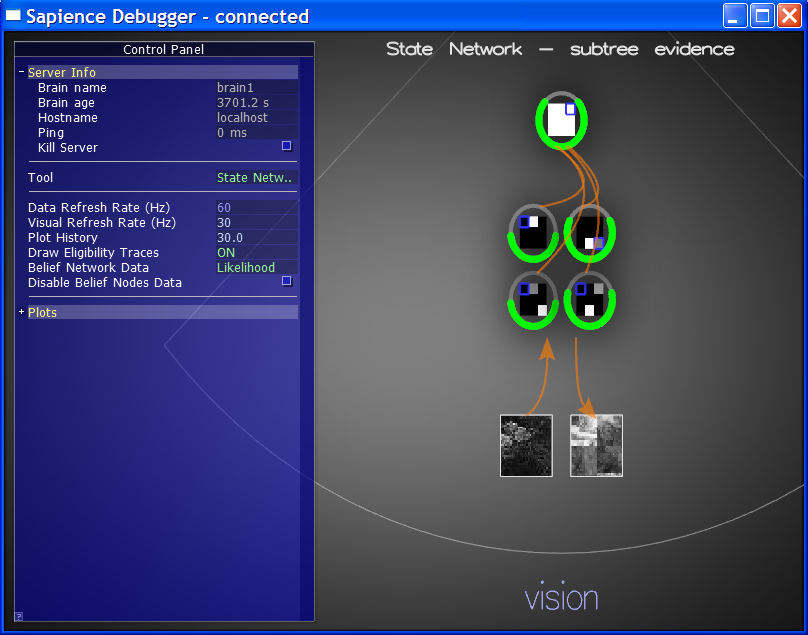
Task: Select the lower-left node in the middle cluster
Action: [x=533, y=299]
